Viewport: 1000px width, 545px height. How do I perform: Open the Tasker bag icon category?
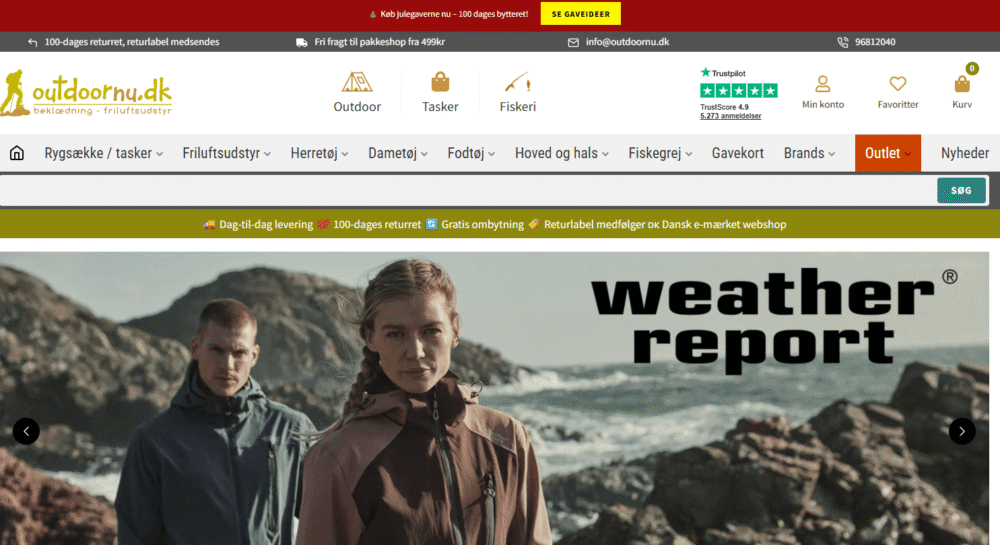point(440,92)
